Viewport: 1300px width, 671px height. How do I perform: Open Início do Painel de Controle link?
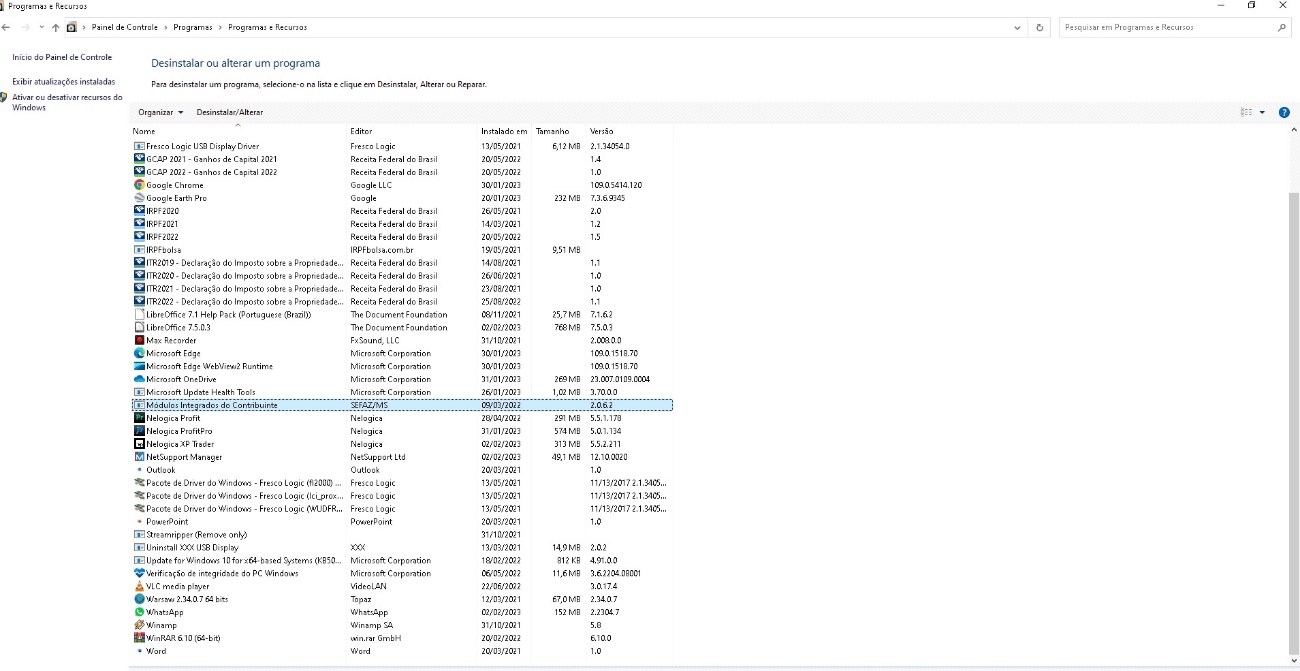pyautogui.click(x=62, y=57)
